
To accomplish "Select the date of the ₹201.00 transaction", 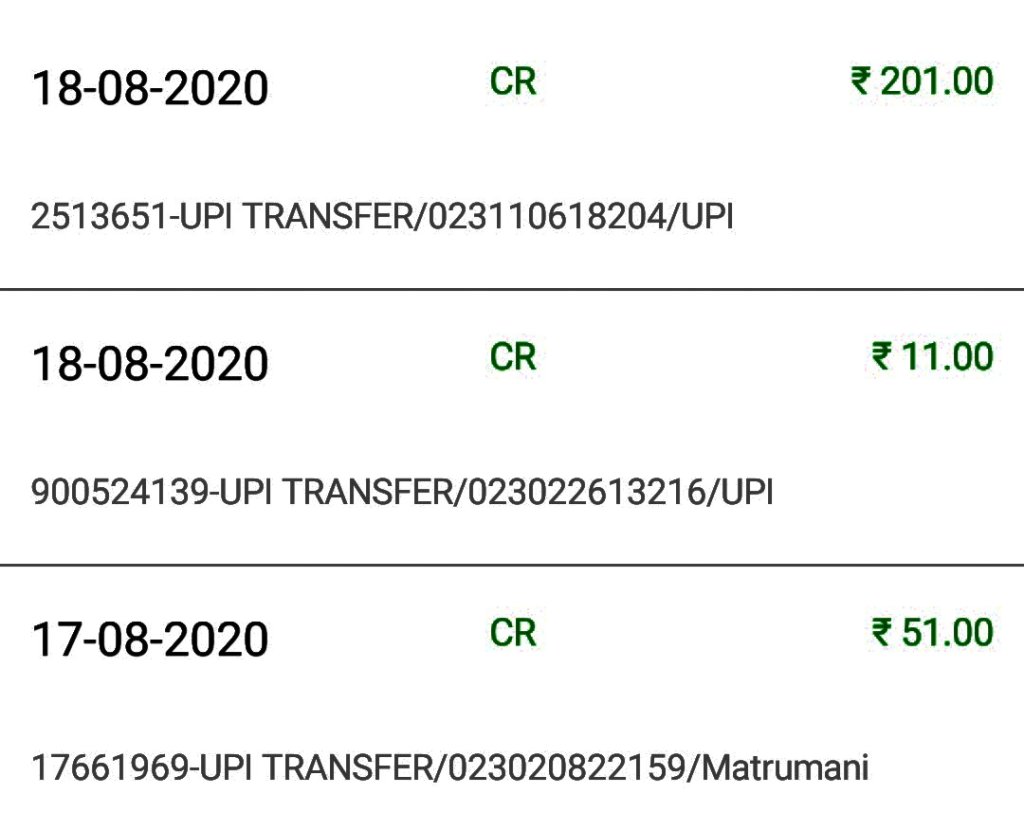I will coord(150,89).
